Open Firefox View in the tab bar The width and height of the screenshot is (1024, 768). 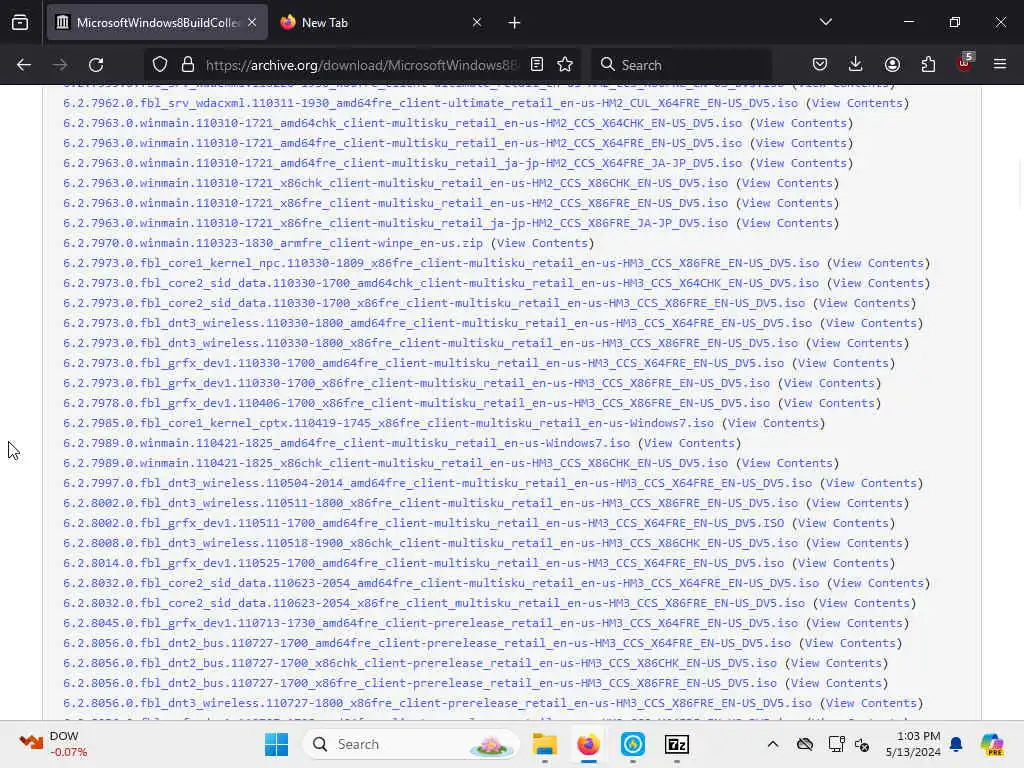pyautogui.click(x=20, y=23)
